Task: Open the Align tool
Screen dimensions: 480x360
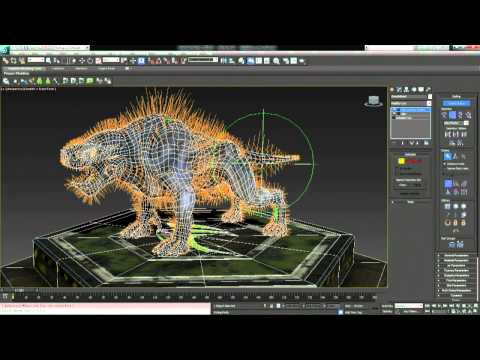Action: [231, 61]
